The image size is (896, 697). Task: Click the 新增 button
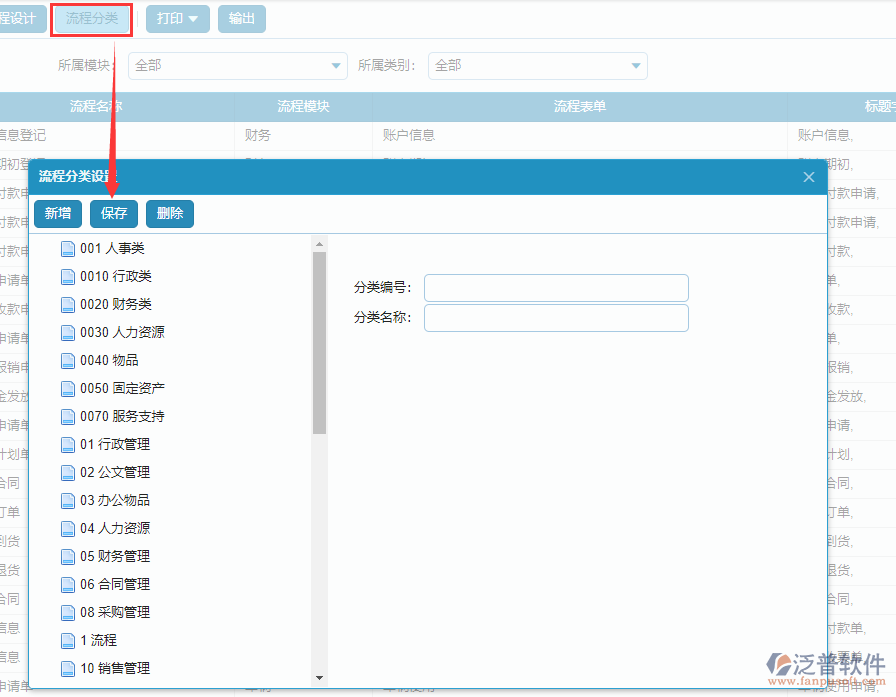pyautogui.click(x=57, y=213)
